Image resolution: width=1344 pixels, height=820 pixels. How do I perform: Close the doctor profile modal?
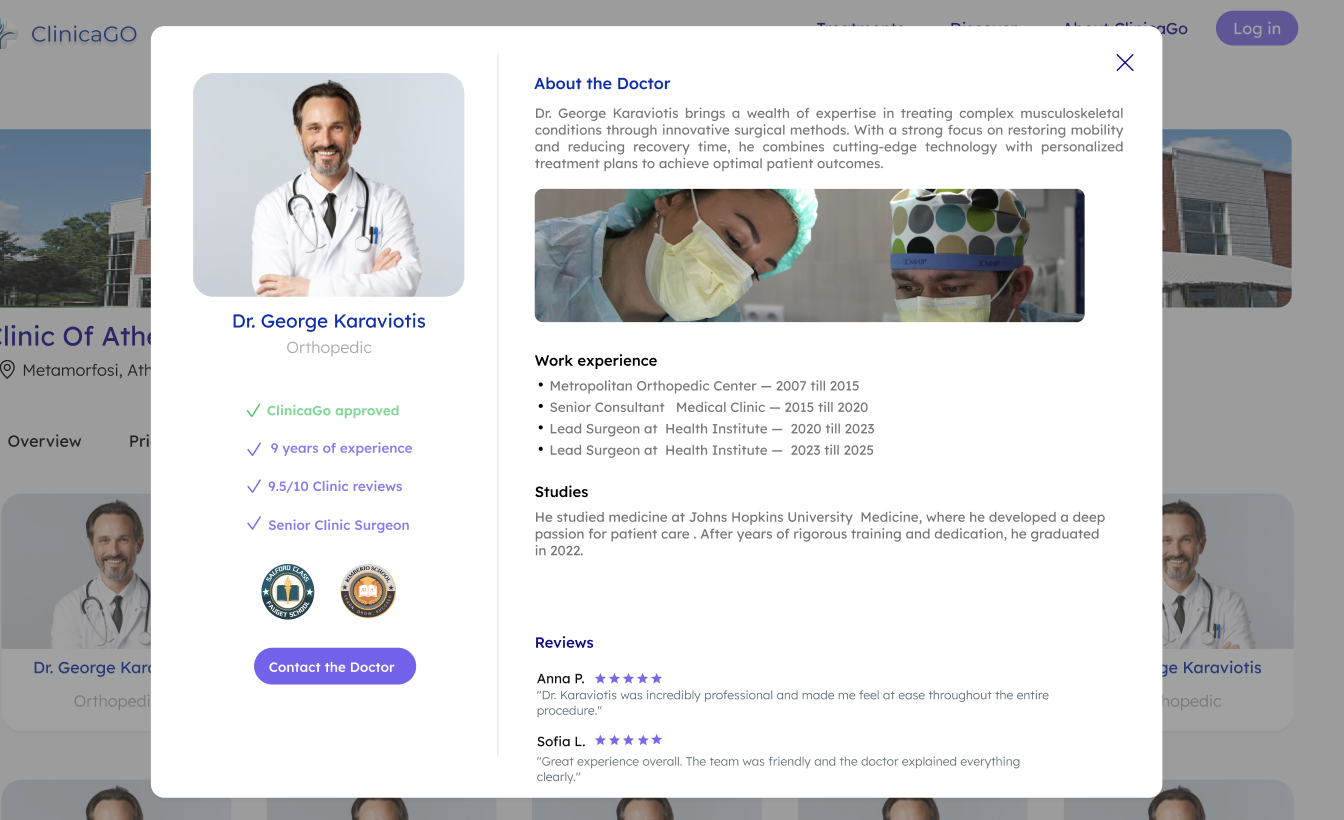point(1125,62)
